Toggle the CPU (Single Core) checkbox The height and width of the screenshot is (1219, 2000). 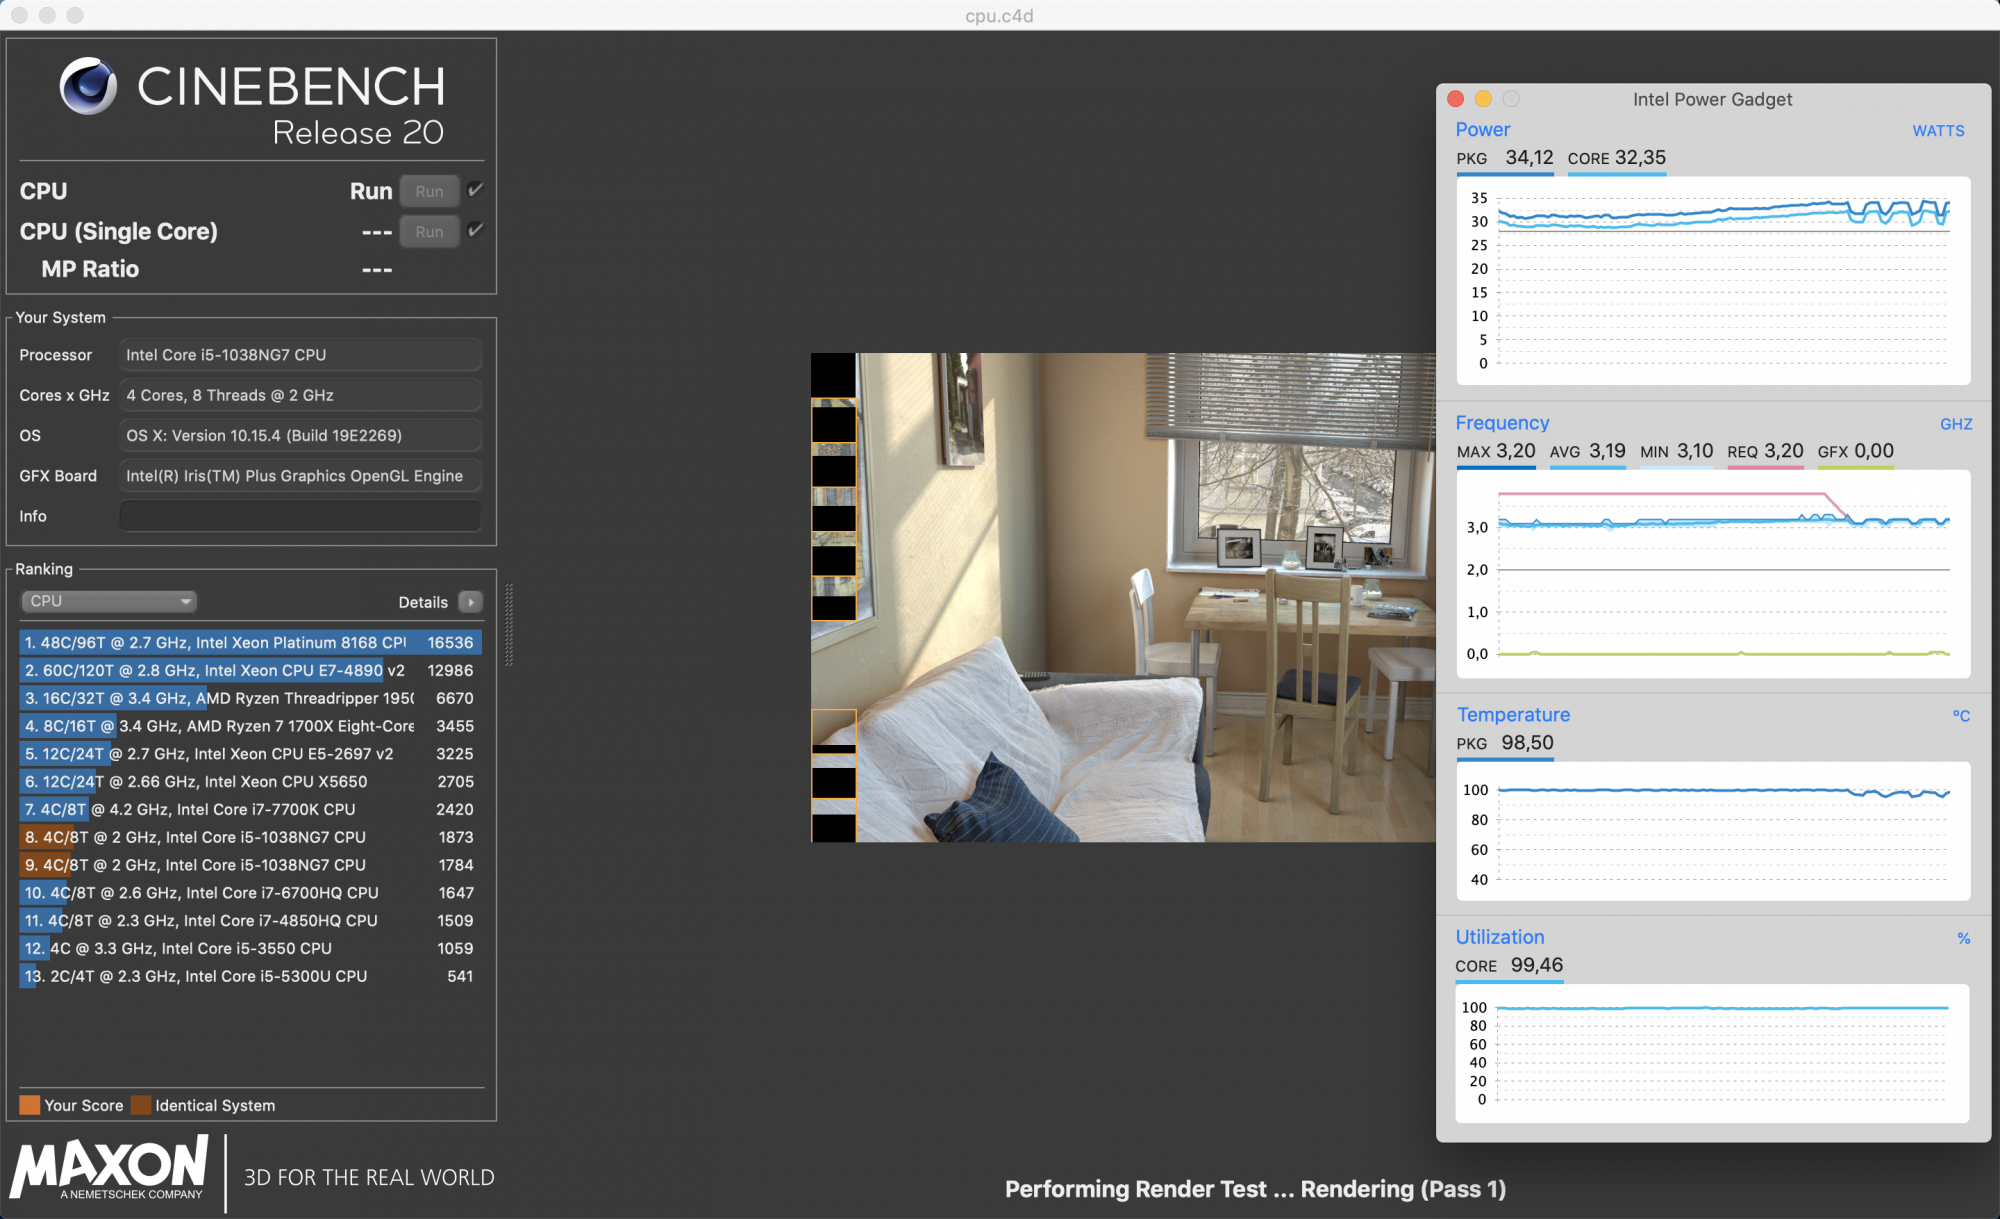click(476, 230)
